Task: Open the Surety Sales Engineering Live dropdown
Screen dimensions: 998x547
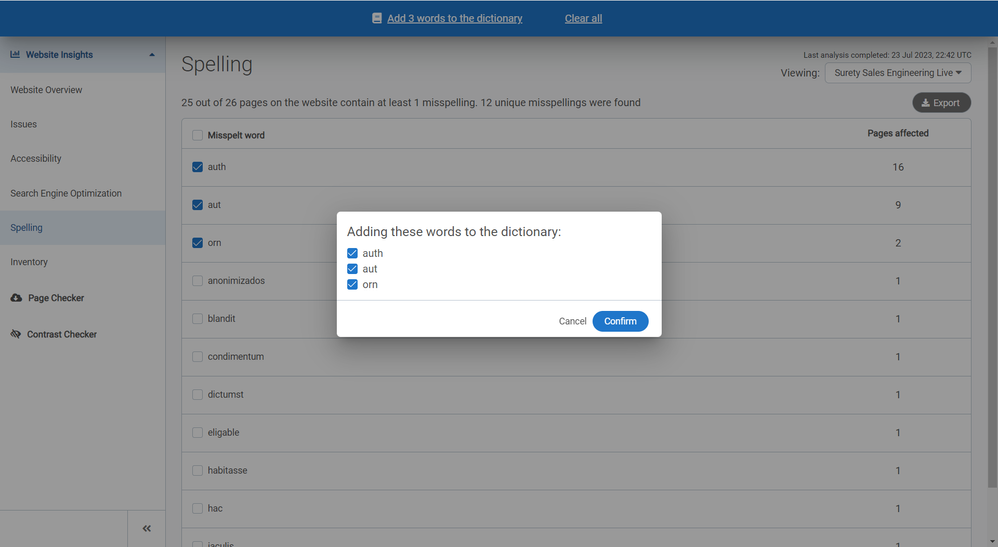Action: click(x=897, y=73)
